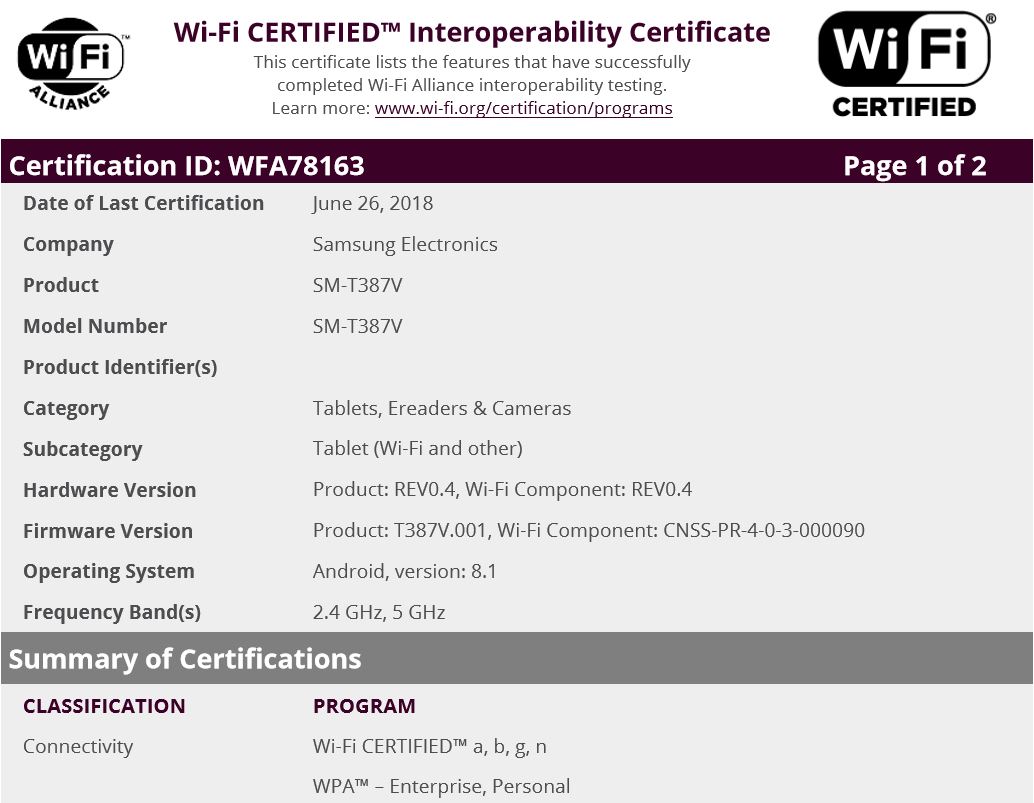Select the Wi-Fi CERTIFIED a, b, g, n program
The image size is (1034, 803).
click(430, 746)
